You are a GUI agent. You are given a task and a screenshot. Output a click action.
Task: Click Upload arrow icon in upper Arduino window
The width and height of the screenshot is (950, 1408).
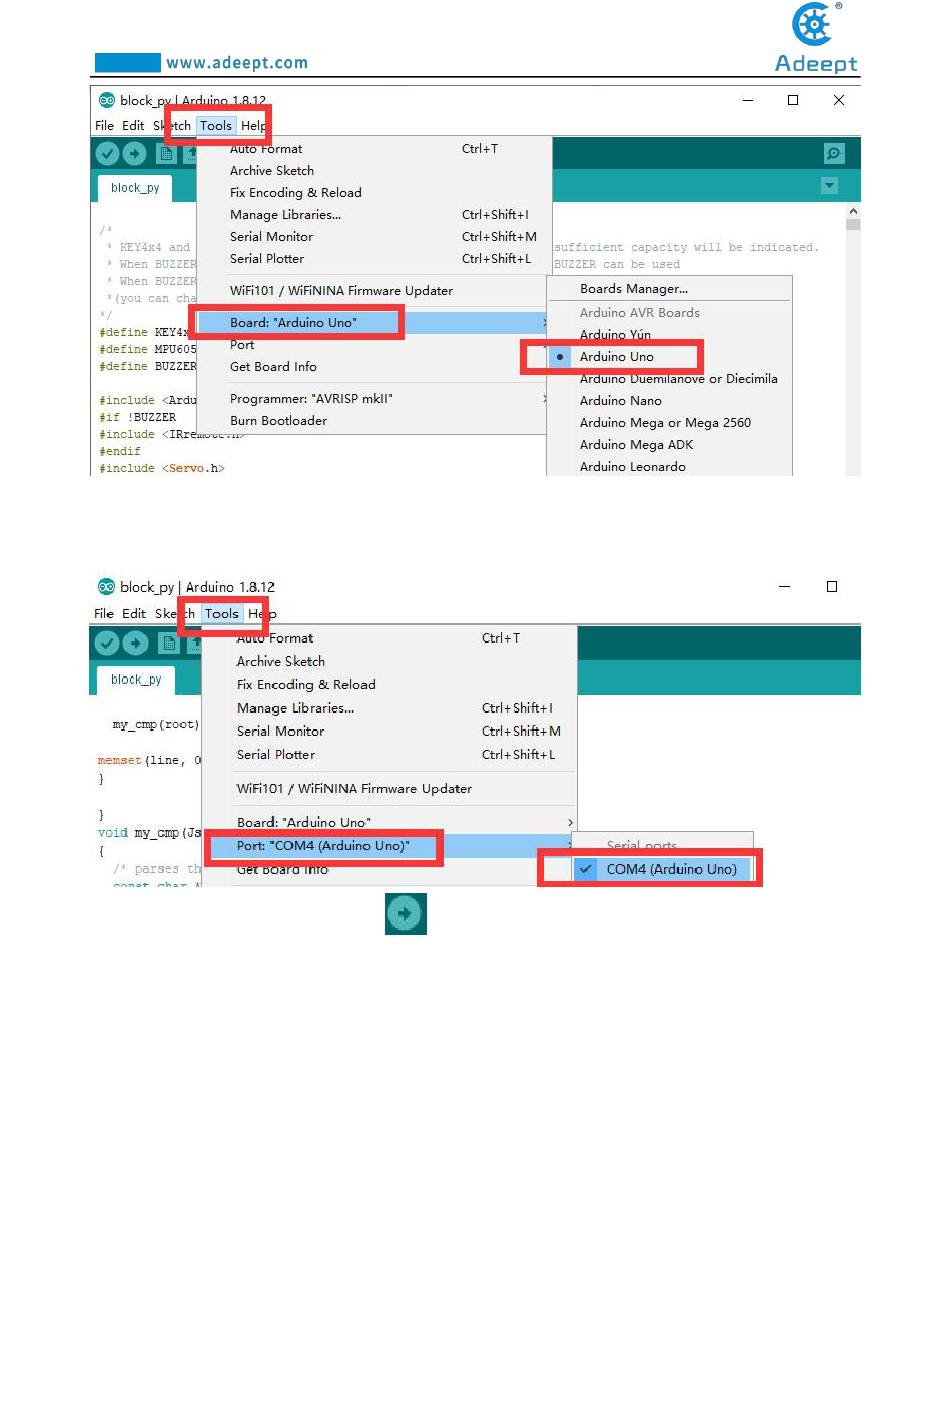pos(134,153)
